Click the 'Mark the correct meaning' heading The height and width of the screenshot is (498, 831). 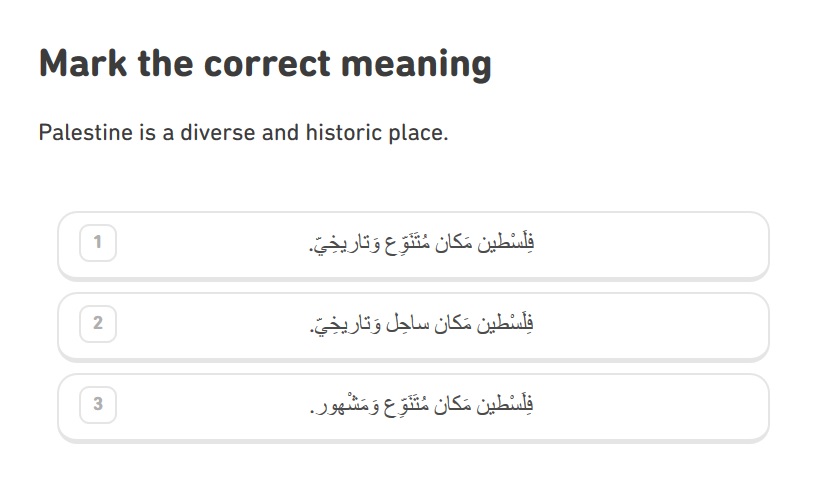point(265,64)
